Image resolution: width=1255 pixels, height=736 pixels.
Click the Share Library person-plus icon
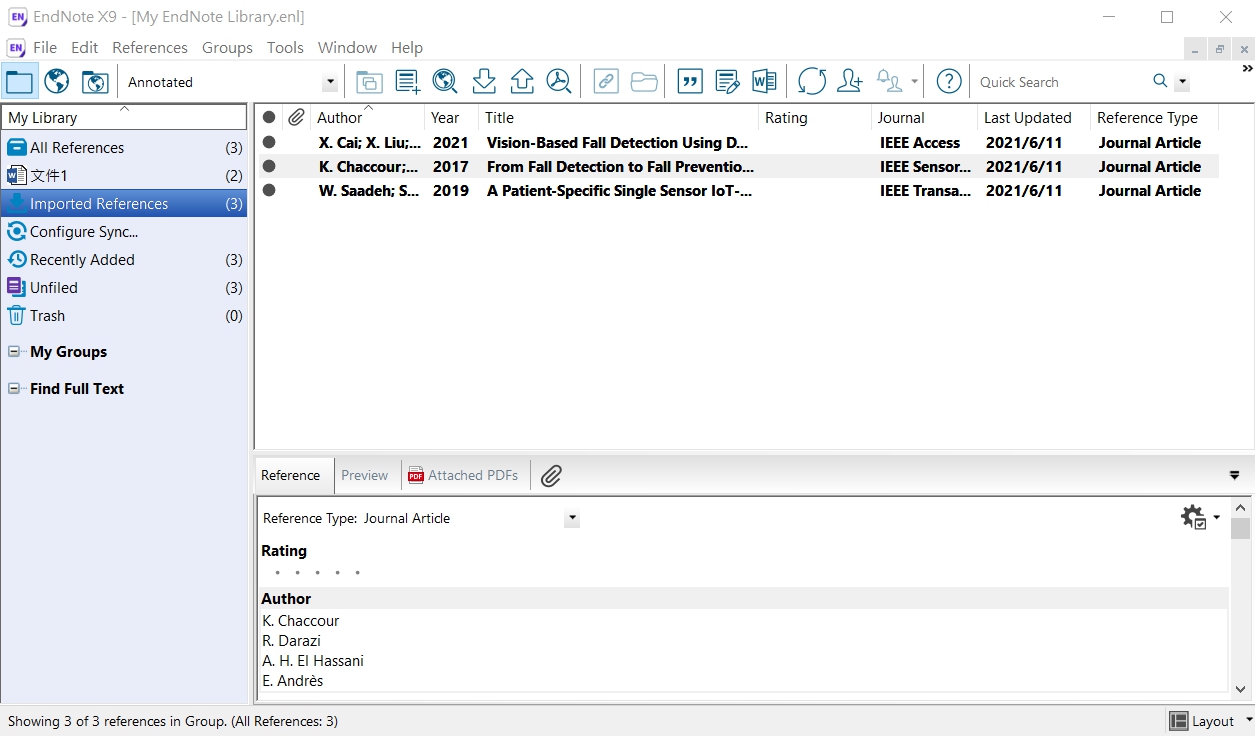(x=850, y=82)
